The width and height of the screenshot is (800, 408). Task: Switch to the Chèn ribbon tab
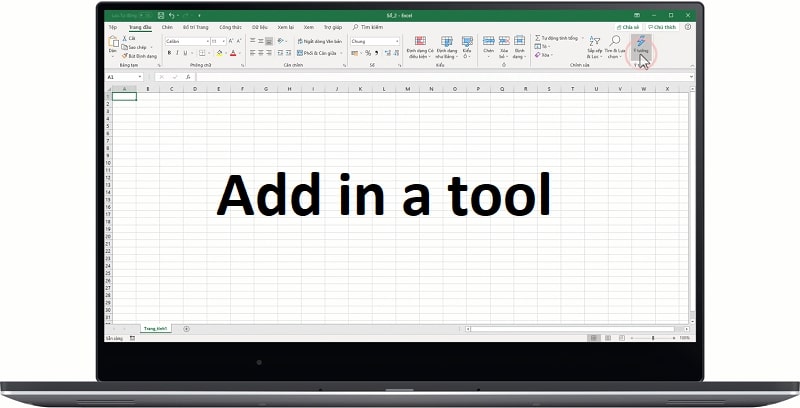167,27
